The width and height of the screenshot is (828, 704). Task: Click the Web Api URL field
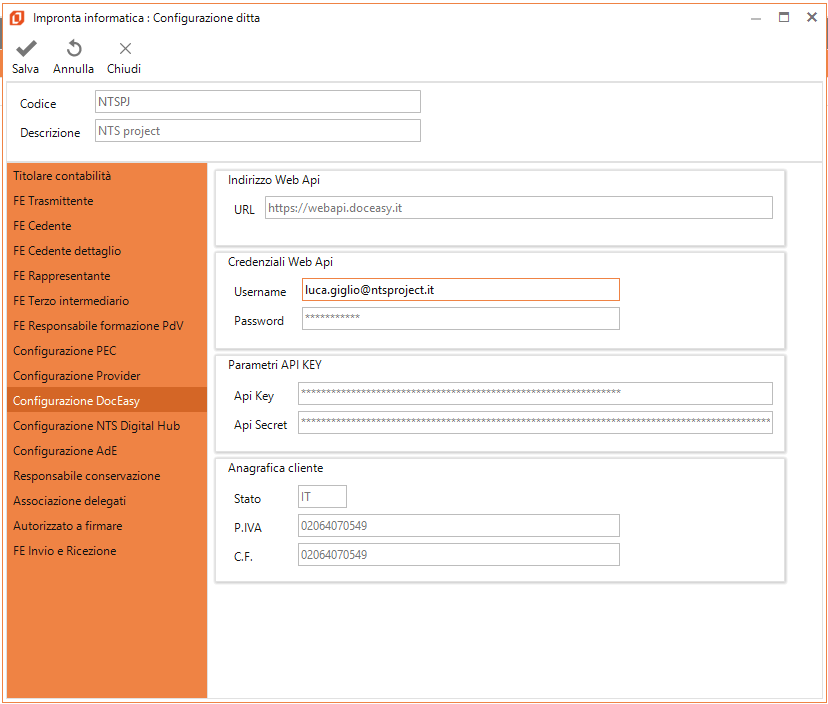(x=518, y=208)
